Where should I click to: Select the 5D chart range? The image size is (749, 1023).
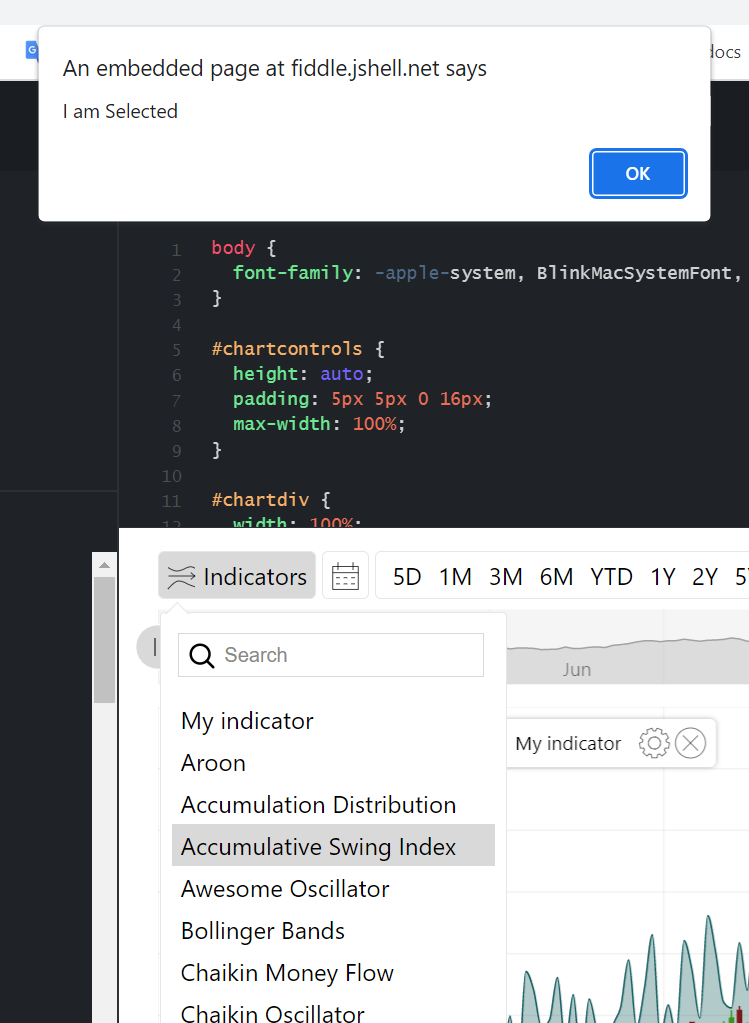point(407,576)
